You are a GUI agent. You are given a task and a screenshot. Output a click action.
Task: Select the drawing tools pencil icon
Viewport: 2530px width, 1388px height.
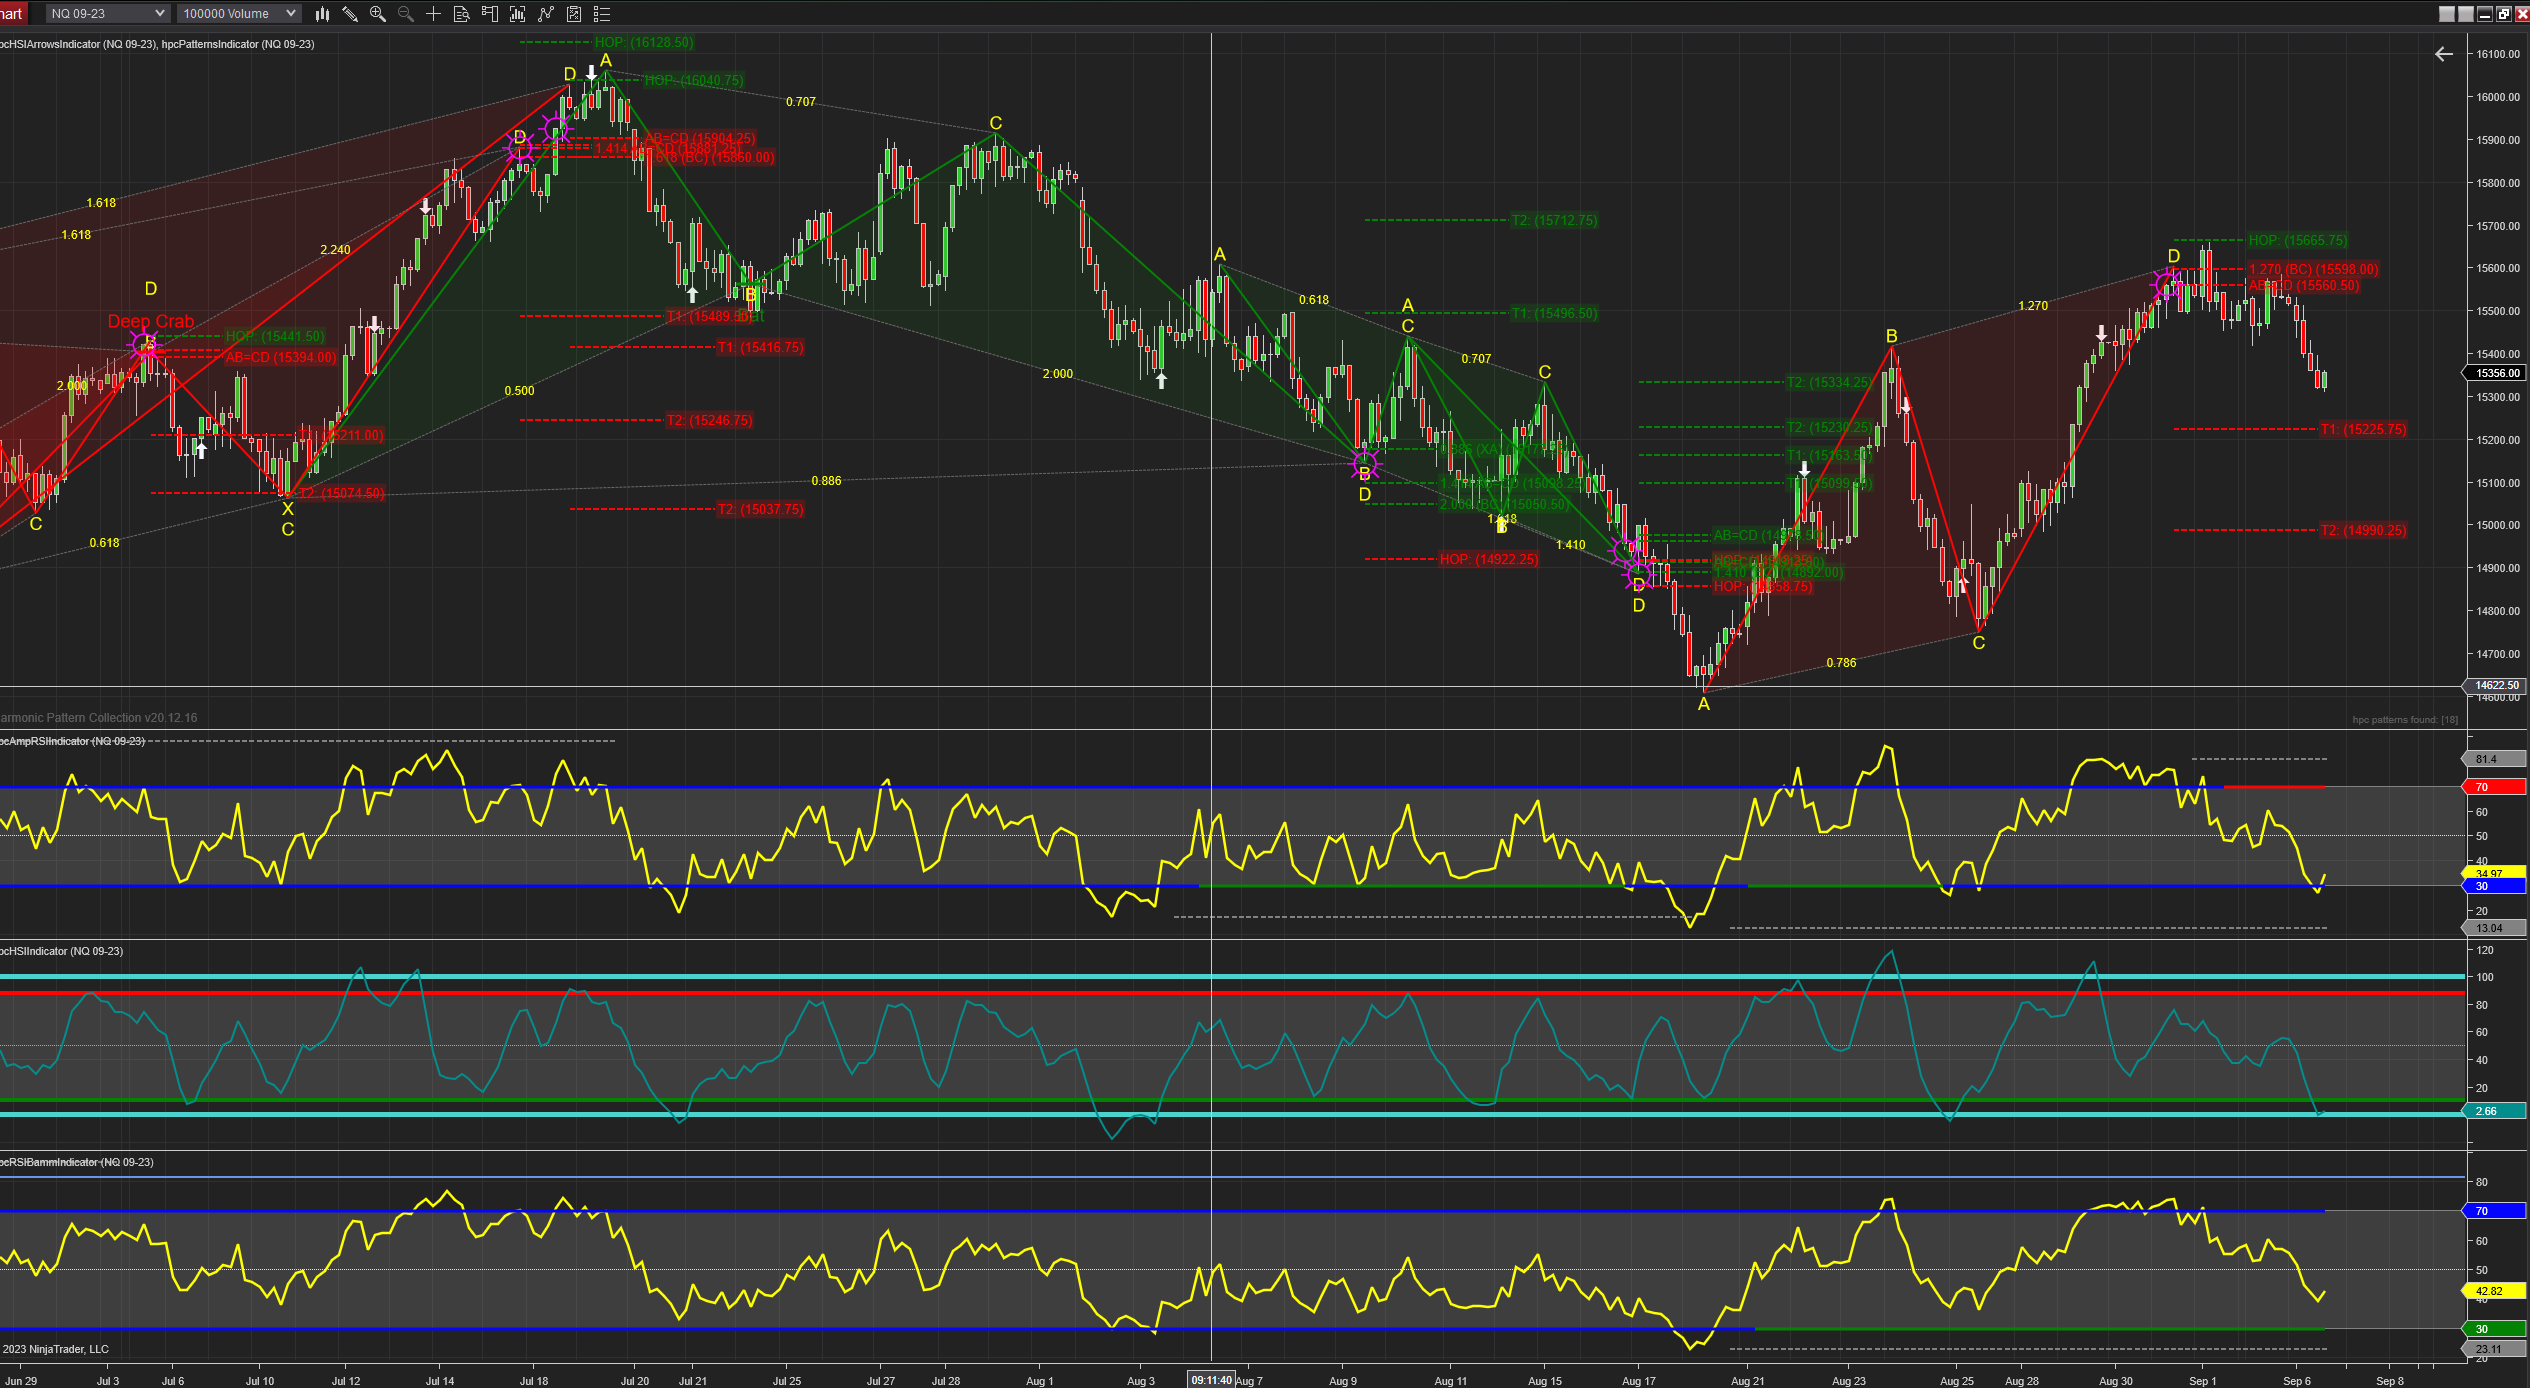pyautogui.click(x=350, y=14)
